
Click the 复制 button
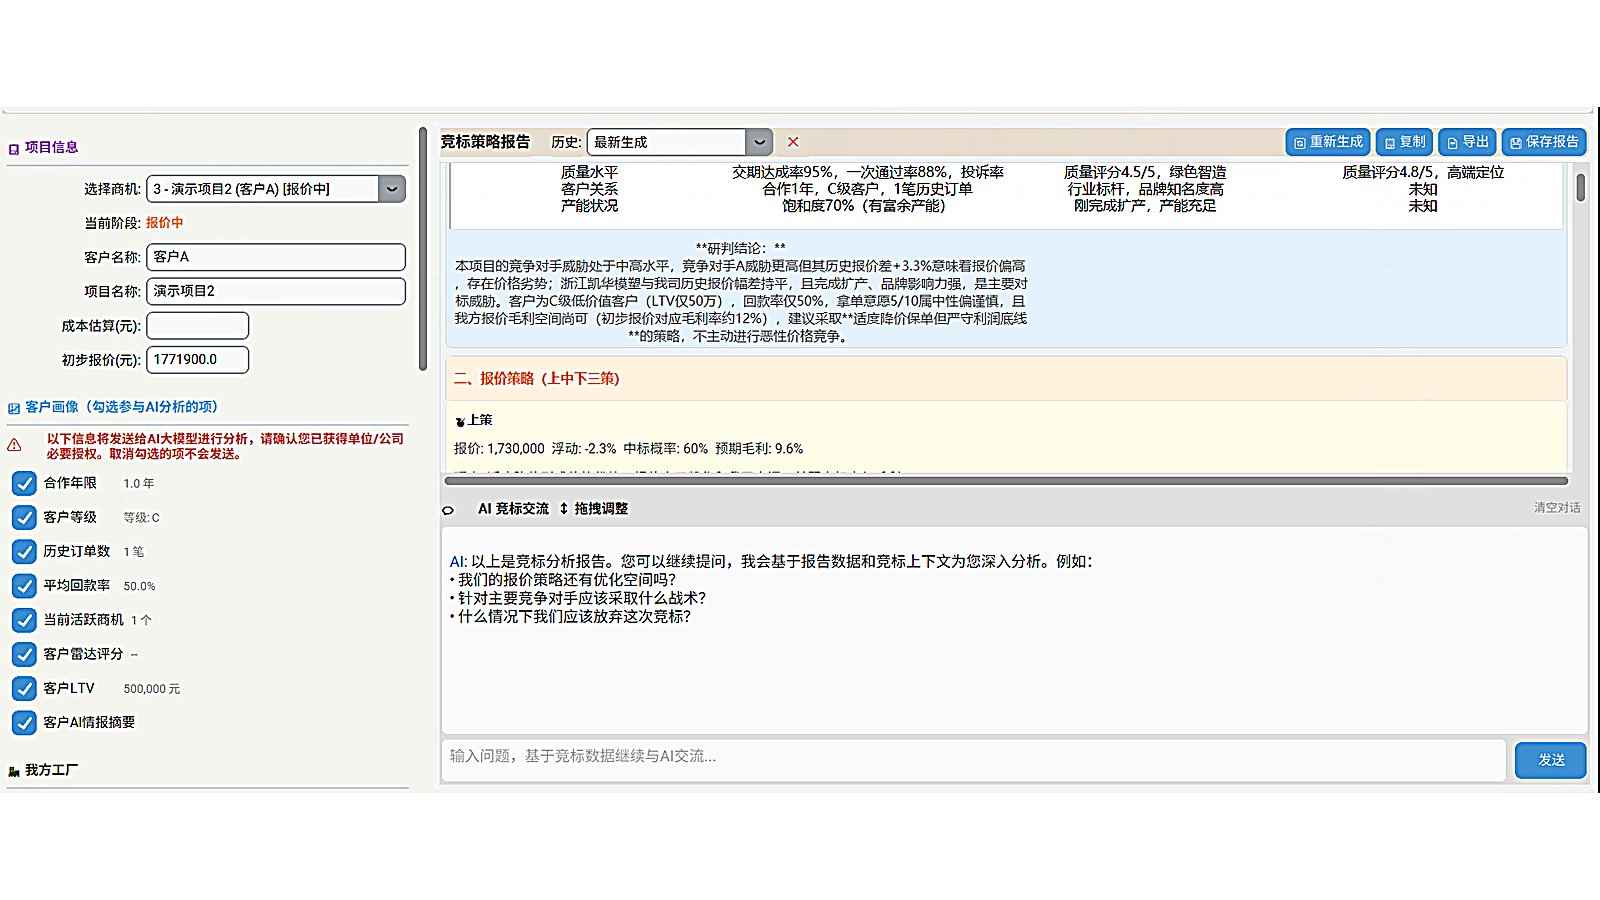pyautogui.click(x=1404, y=142)
